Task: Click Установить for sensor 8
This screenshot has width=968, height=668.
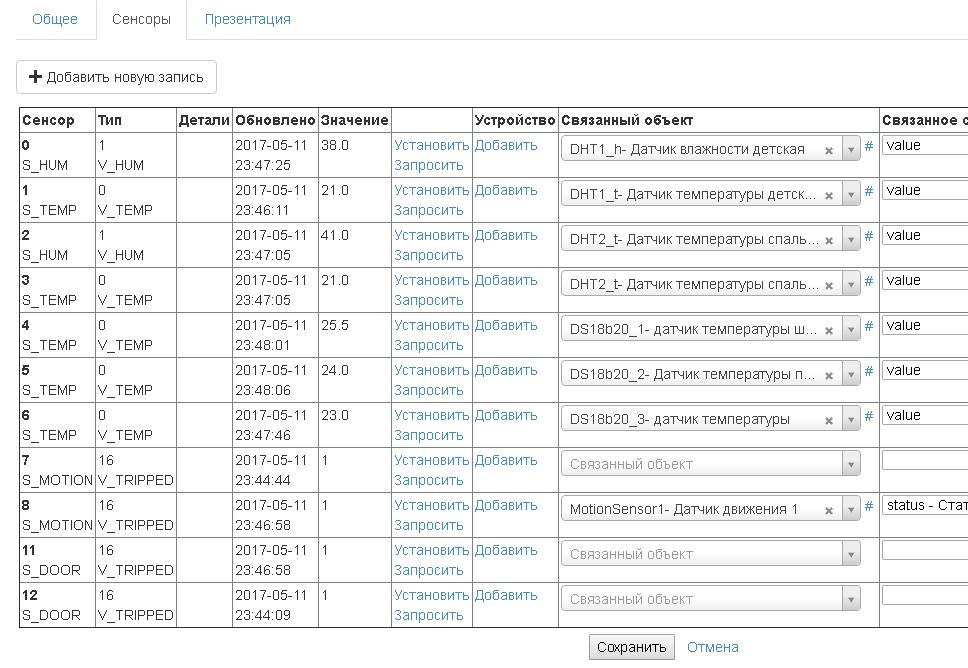Action: [432, 506]
